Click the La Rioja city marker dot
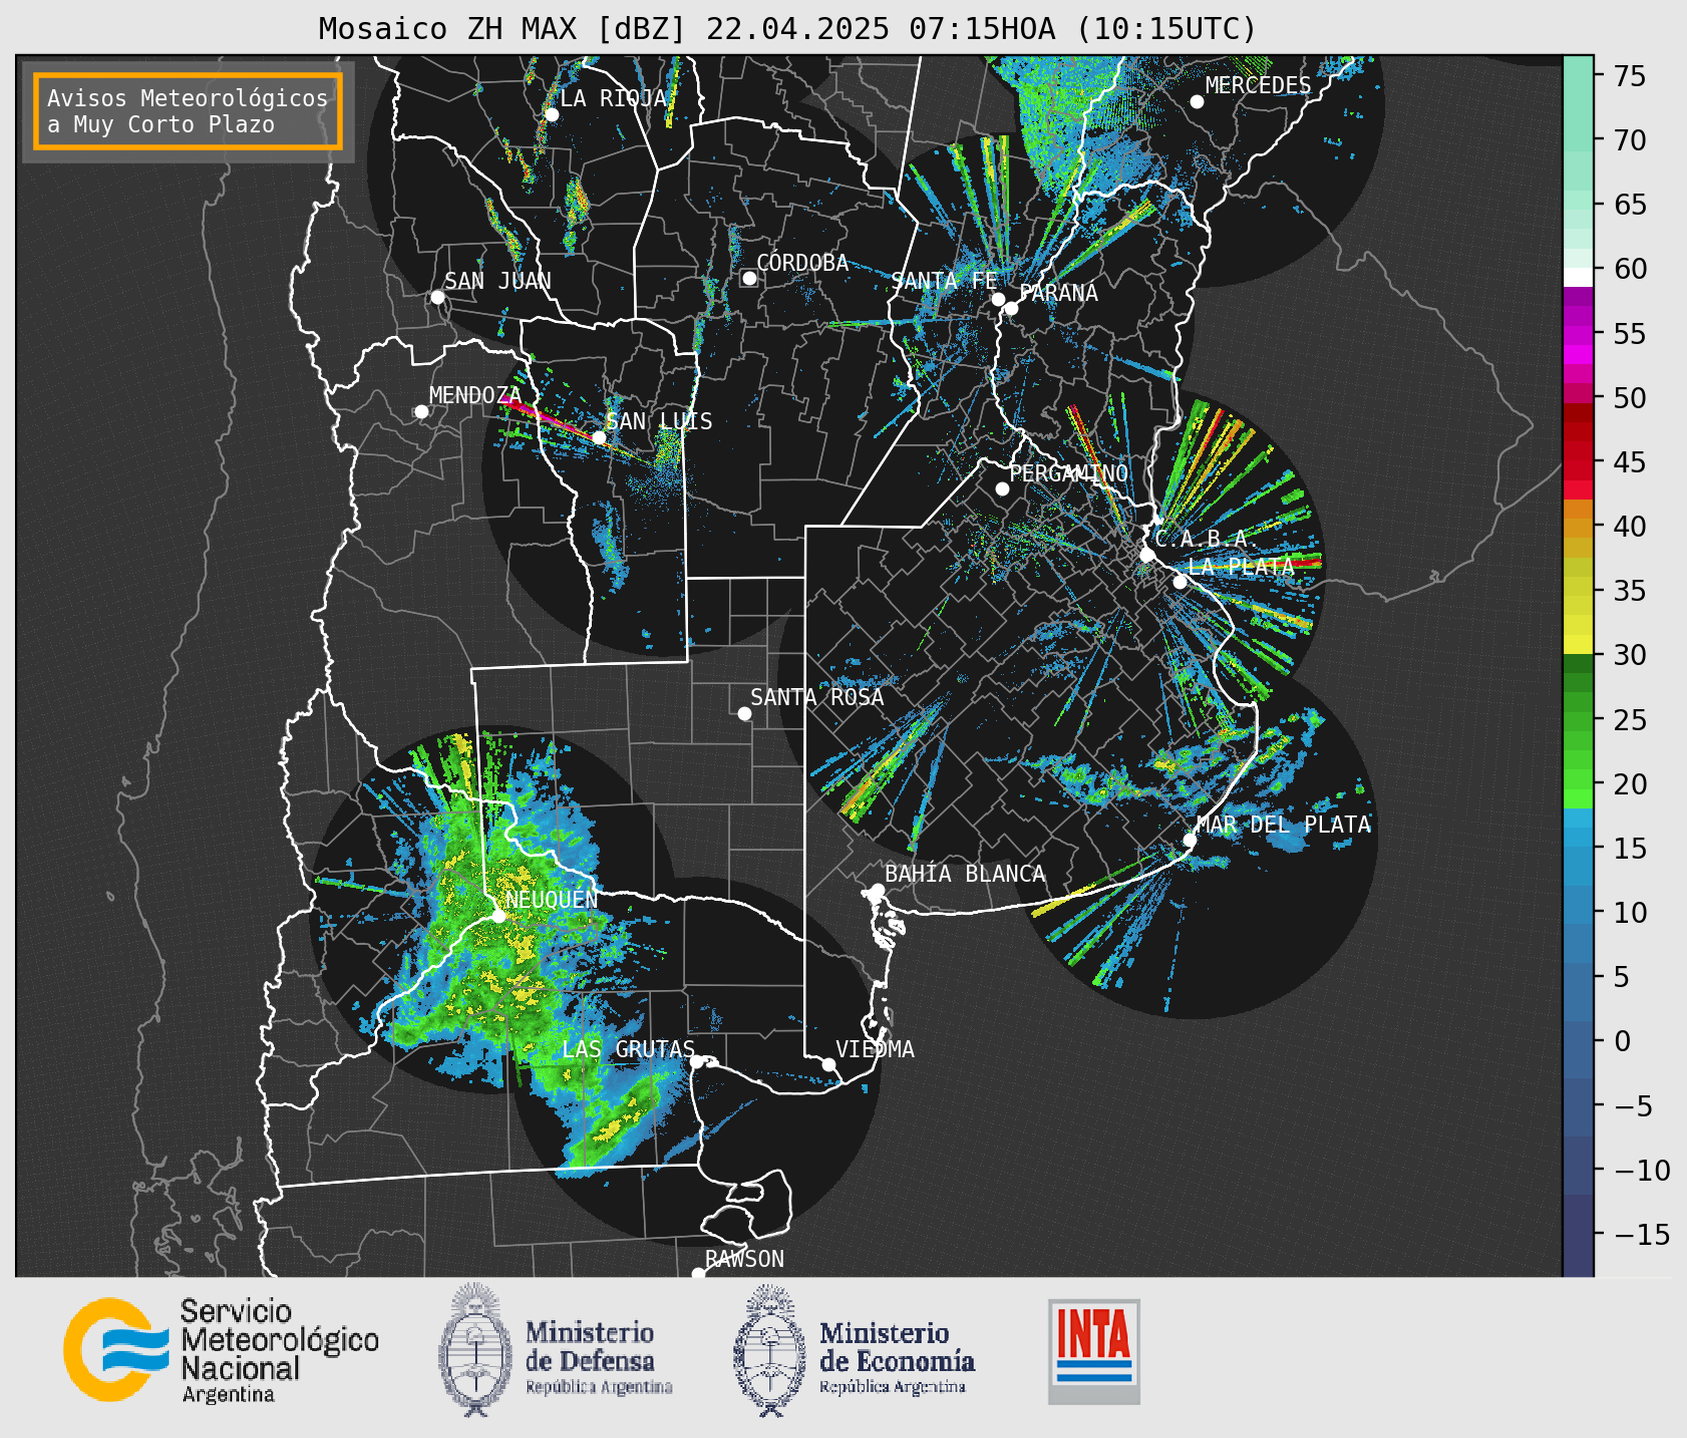 point(551,115)
